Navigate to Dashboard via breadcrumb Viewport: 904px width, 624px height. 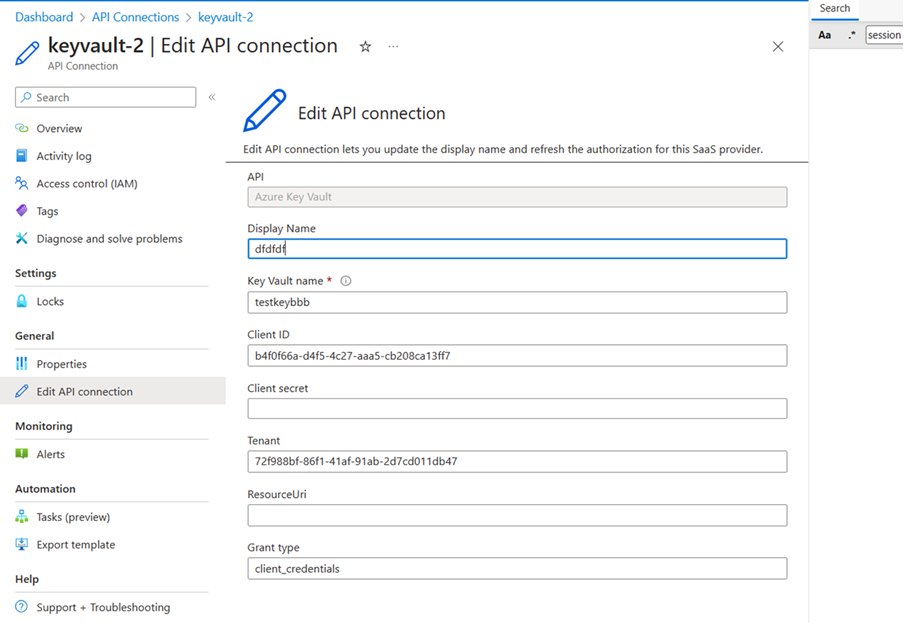point(44,16)
